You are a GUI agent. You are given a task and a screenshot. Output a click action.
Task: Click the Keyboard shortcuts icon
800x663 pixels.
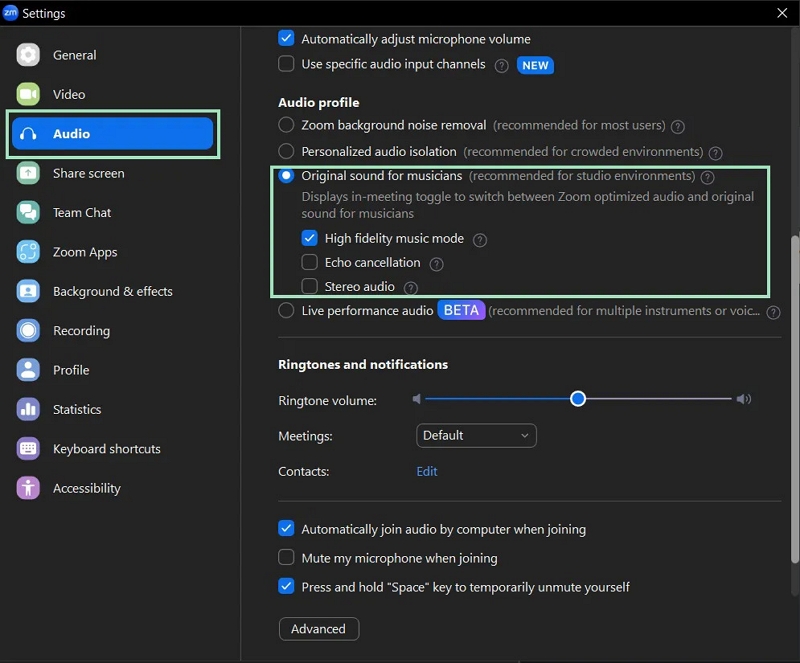click(x=28, y=449)
